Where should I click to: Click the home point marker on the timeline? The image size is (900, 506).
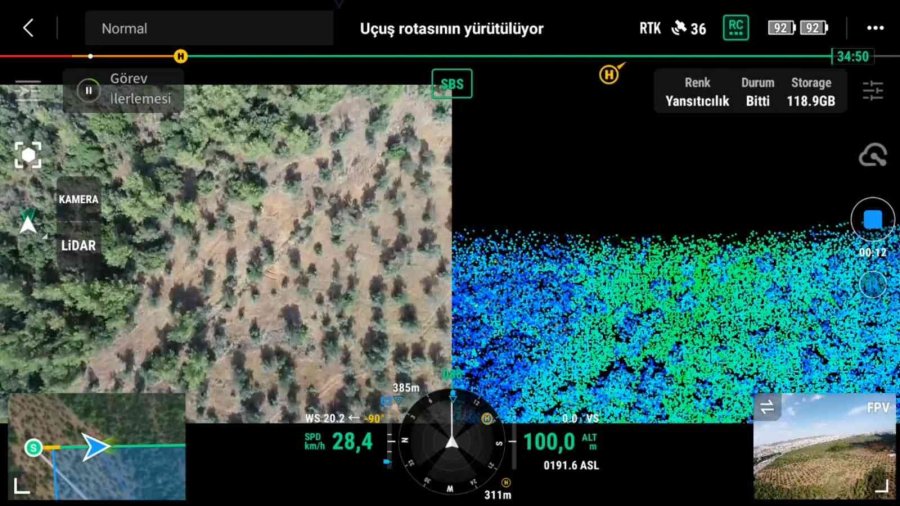pyautogui.click(x=181, y=56)
